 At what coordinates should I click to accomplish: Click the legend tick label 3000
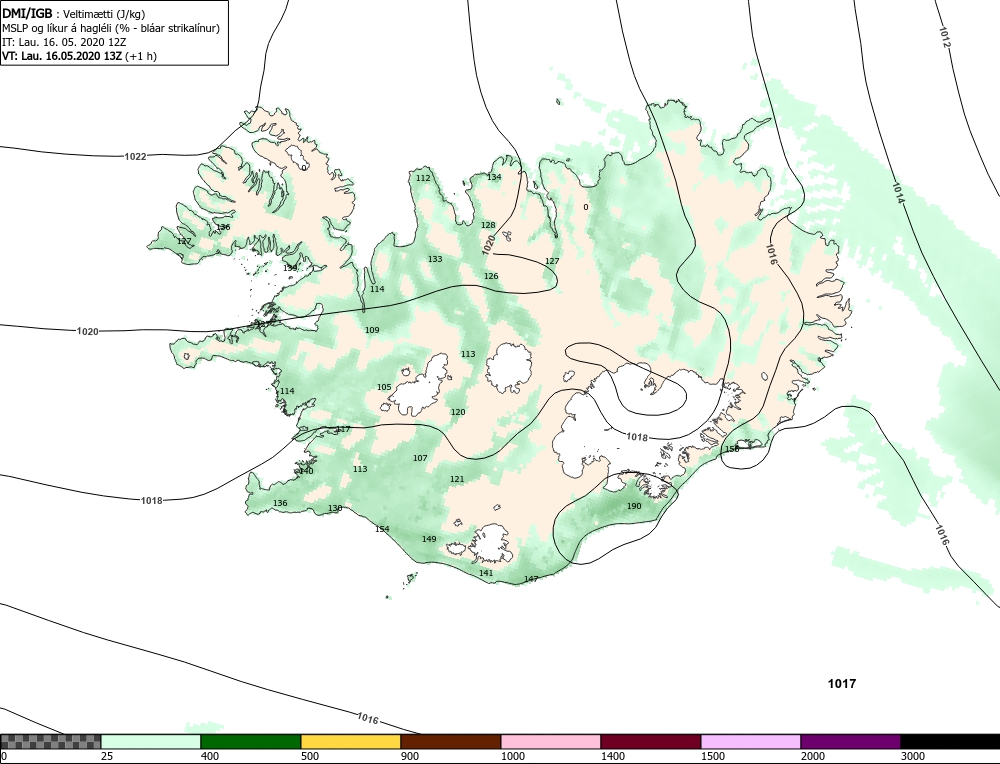tap(913, 756)
